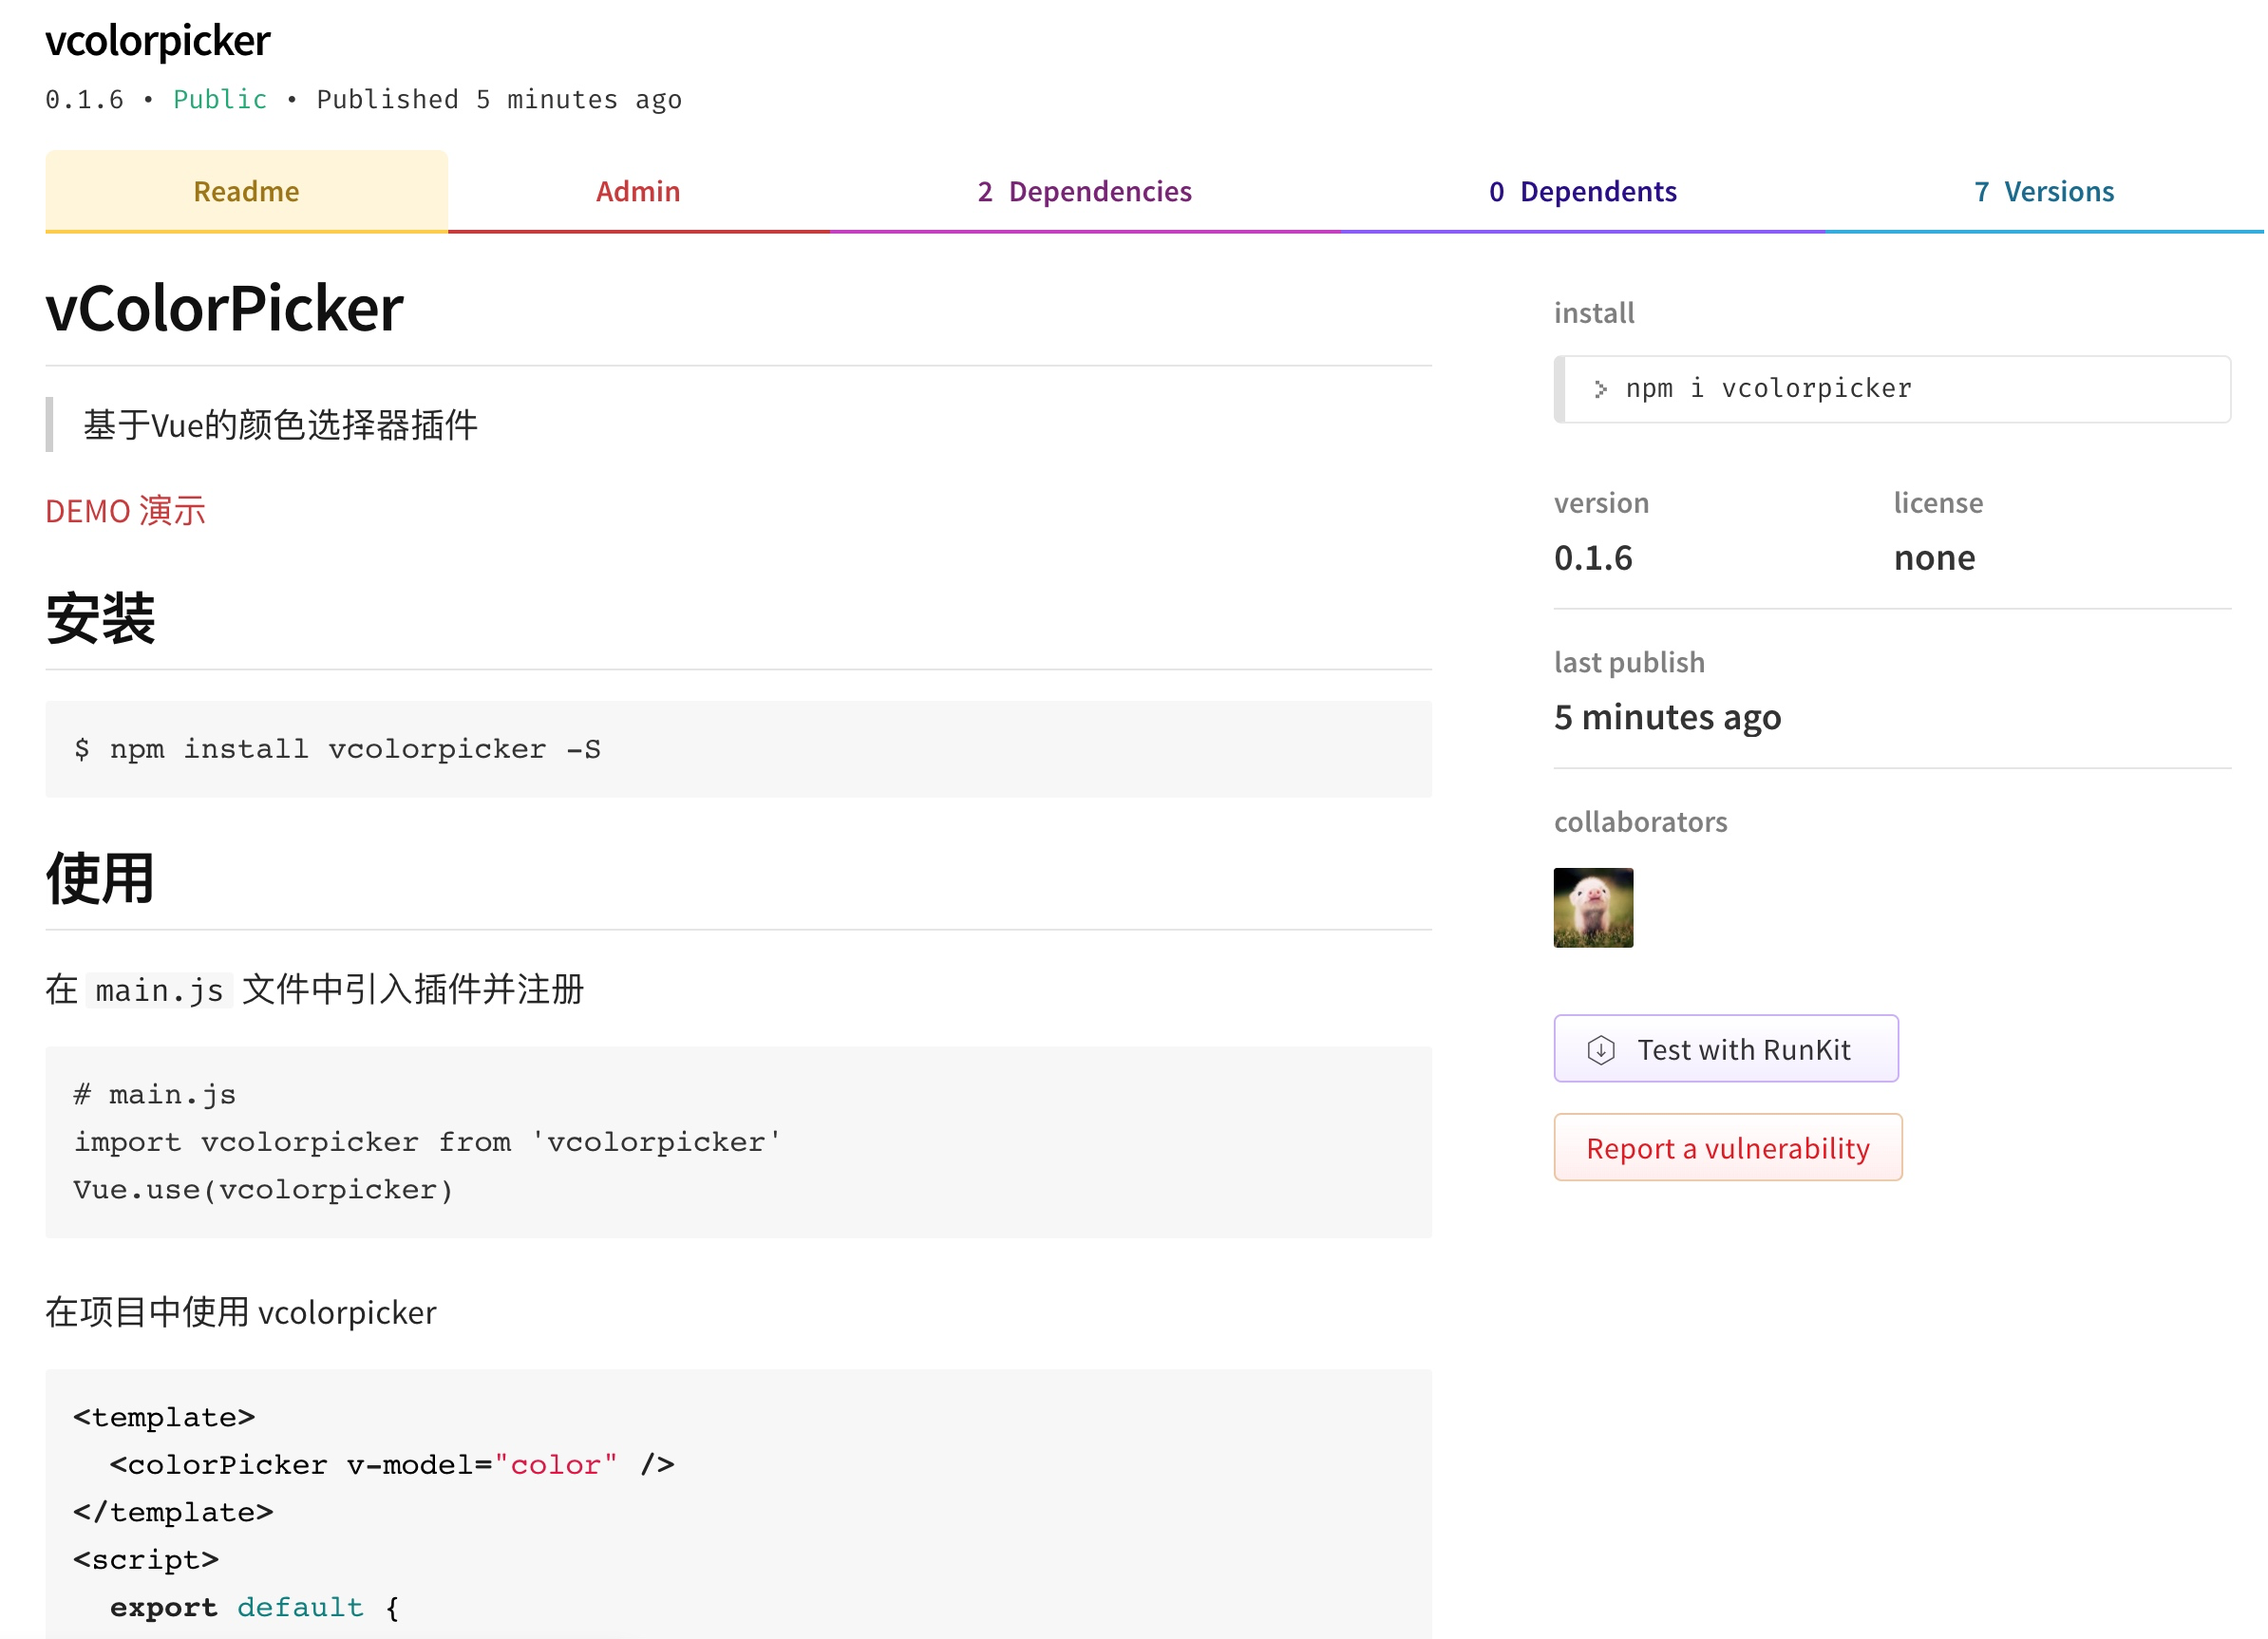Select the Published 5 minutes ago text
This screenshot has width=2268, height=1639.
pyautogui.click(x=499, y=99)
